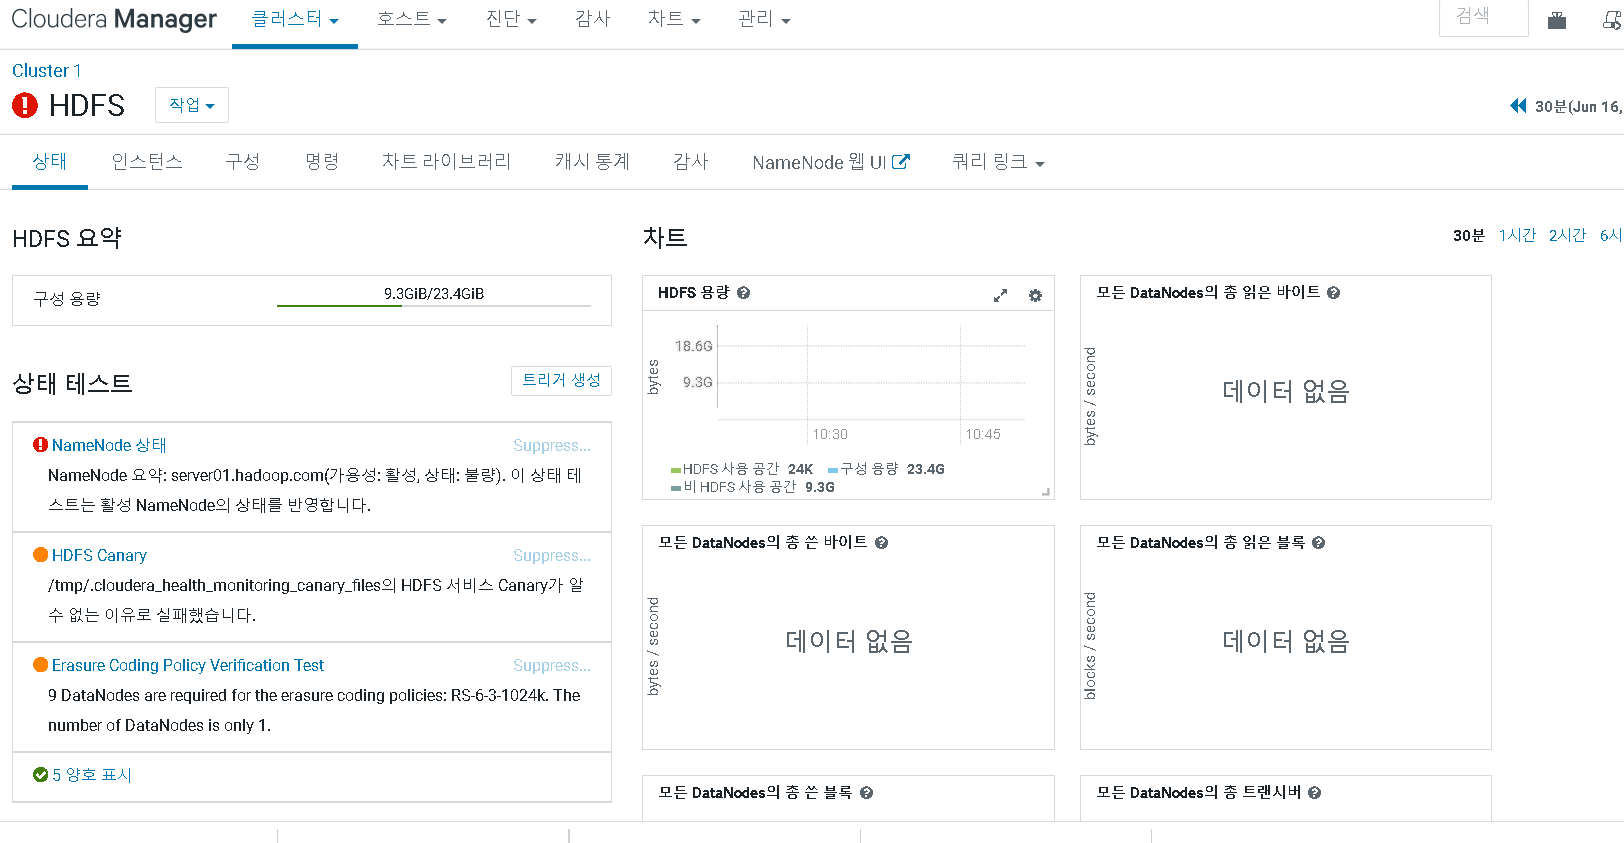Viewport: 1624px width, 843px height.
Task: Click green check icon beside 5 양호 표시
Action: (40, 775)
